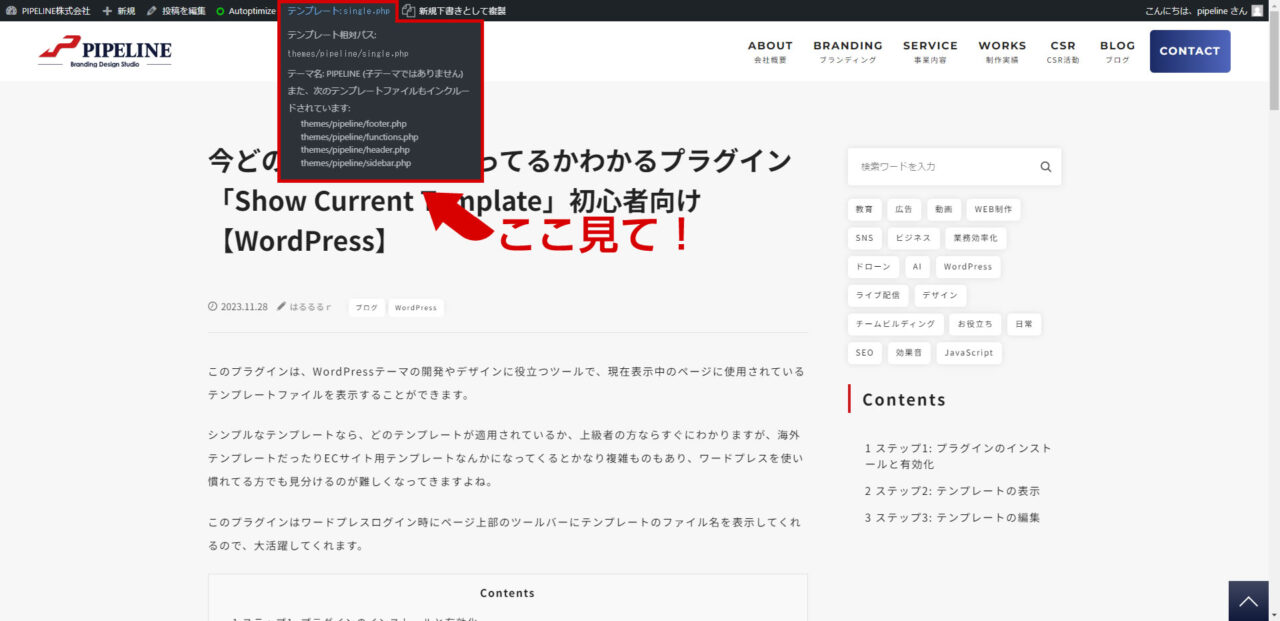Screen dimensions: 1280x621
Task: Click the ブログ category label under the title
Action: pos(367,308)
